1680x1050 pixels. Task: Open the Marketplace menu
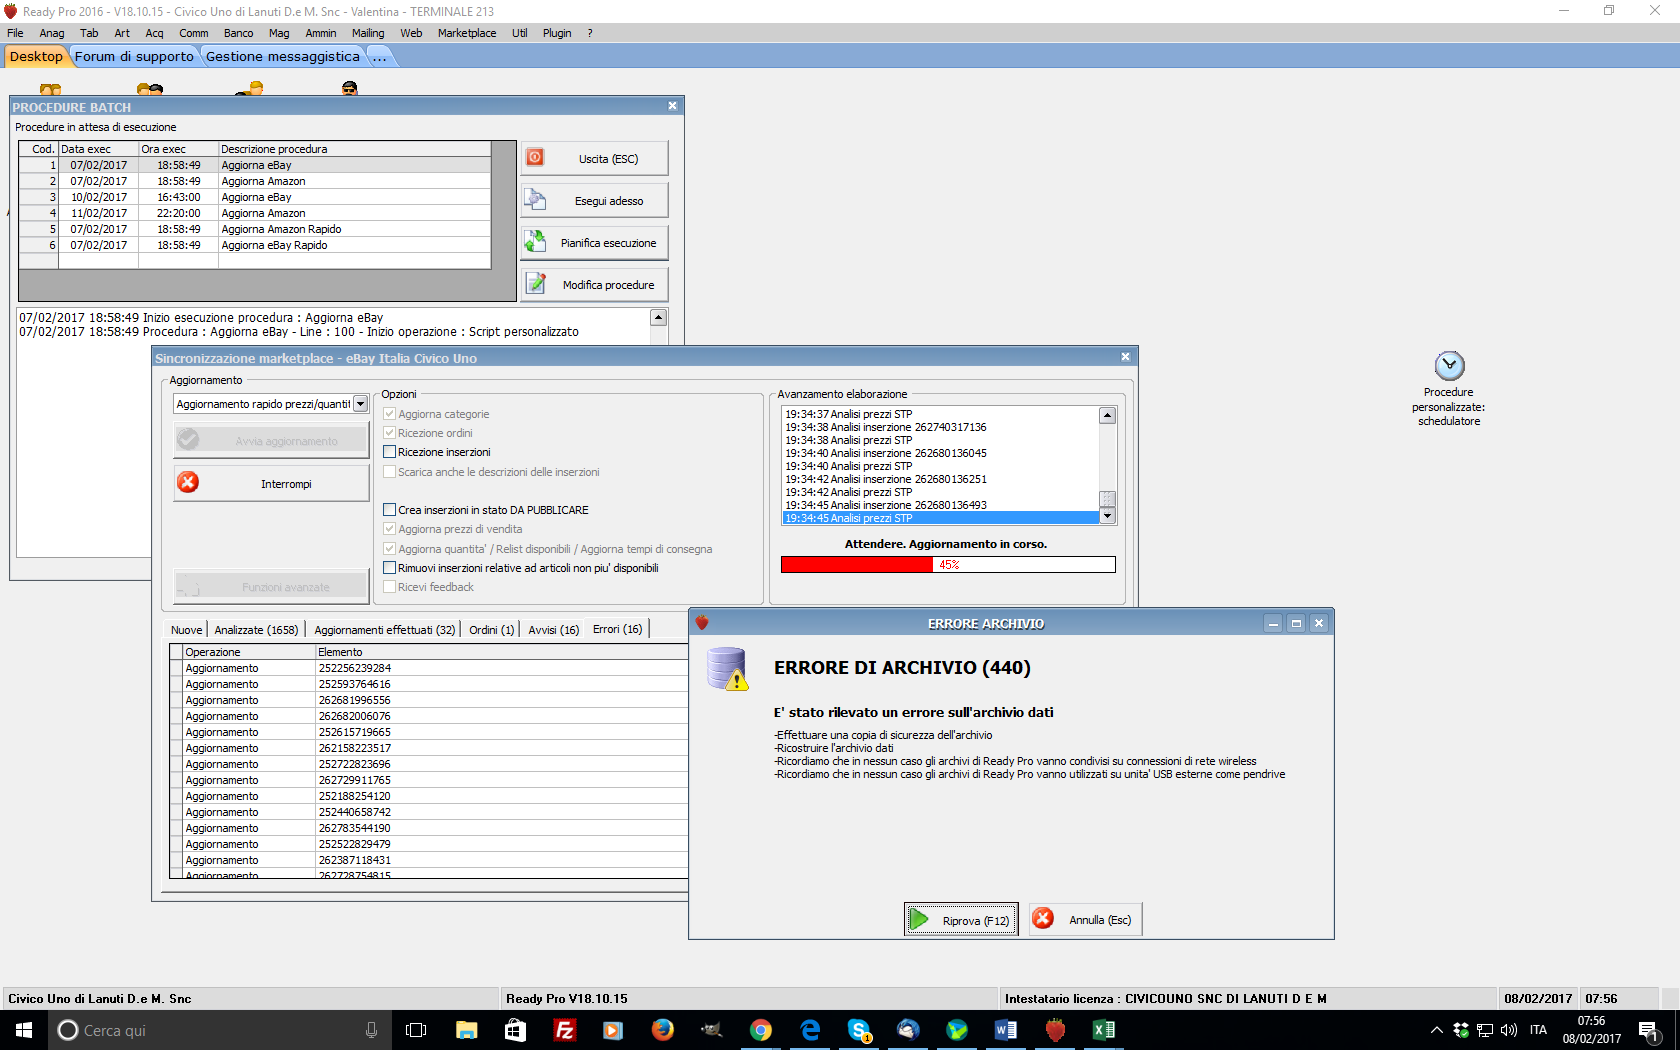point(467,33)
